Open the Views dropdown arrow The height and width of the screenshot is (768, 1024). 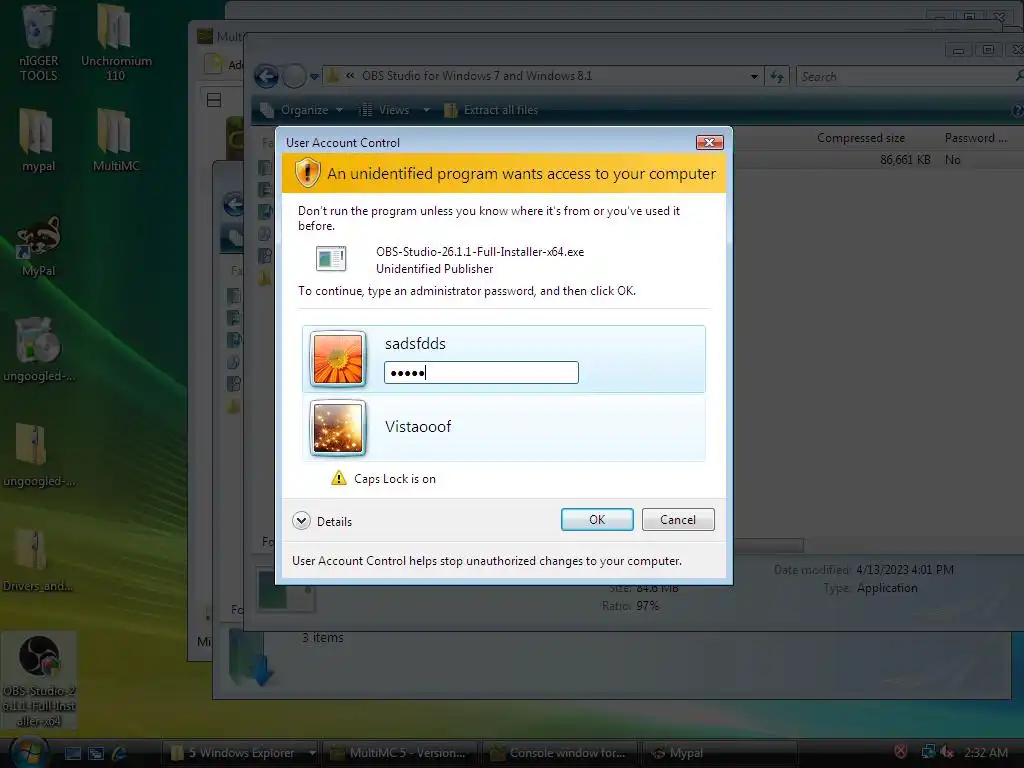click(x=426, y=110)
